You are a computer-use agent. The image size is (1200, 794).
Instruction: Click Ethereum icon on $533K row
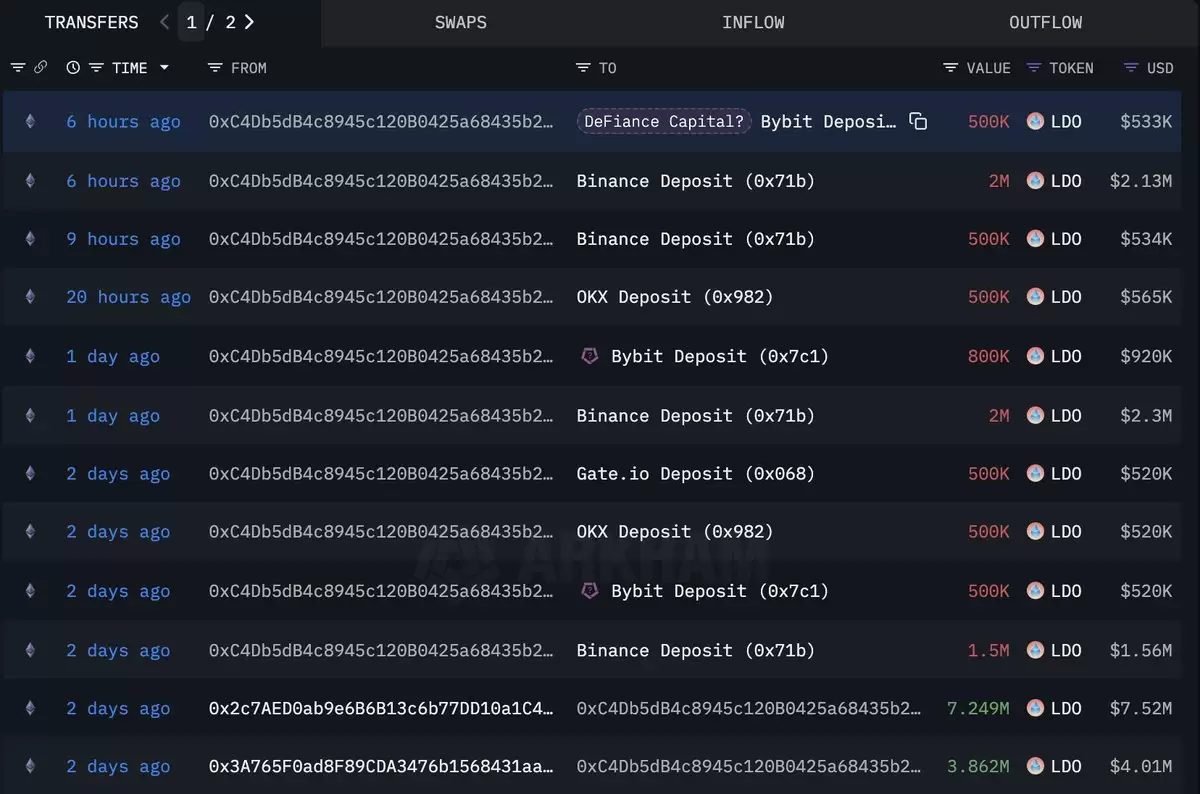point(30,122)
